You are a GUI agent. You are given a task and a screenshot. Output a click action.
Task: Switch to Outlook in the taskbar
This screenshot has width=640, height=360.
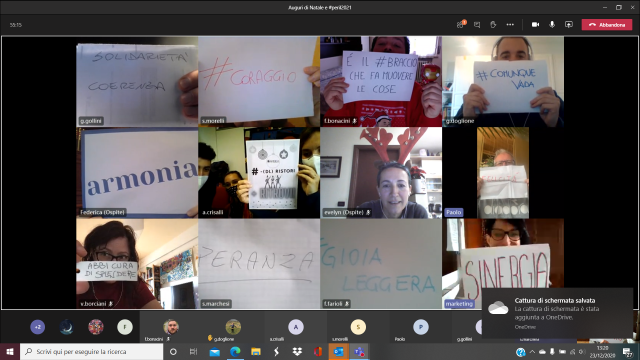pyautogui.click(x=338, y=351)
